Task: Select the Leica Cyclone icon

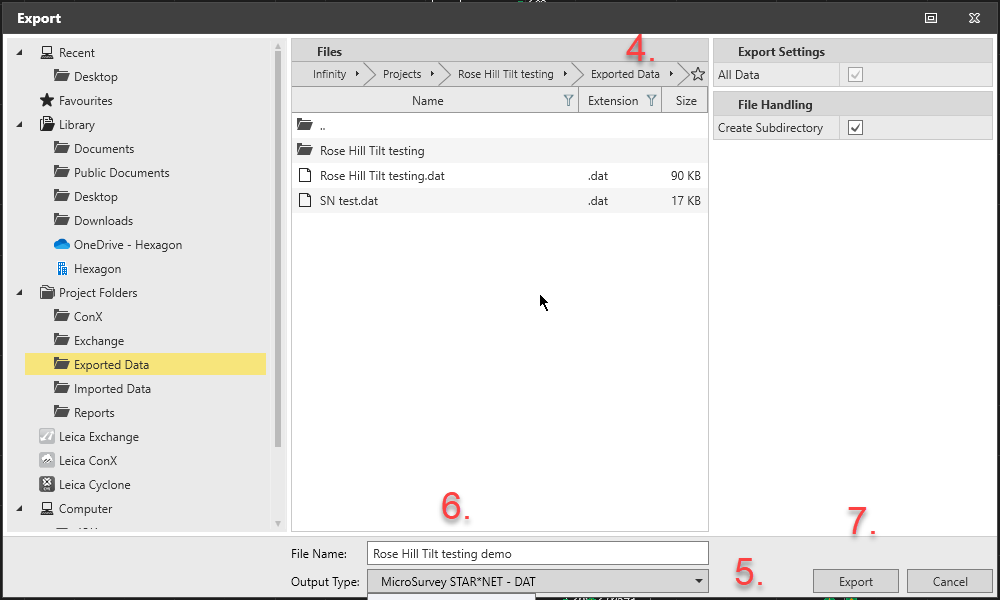Action: (x=46, y=485)
